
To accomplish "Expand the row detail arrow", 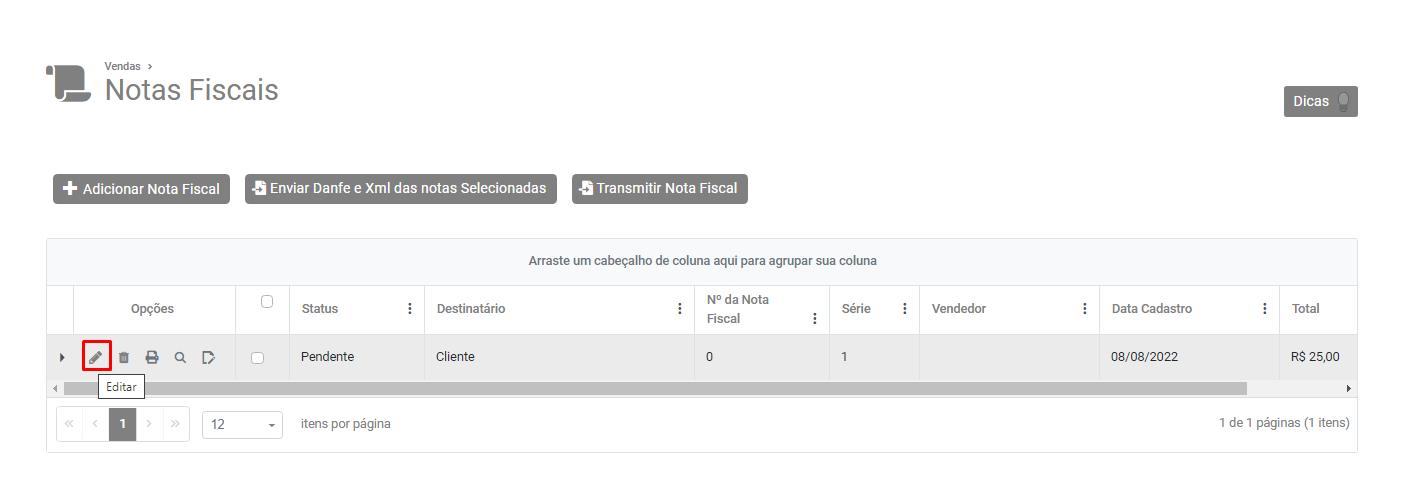I will click(x=62, y=357).
